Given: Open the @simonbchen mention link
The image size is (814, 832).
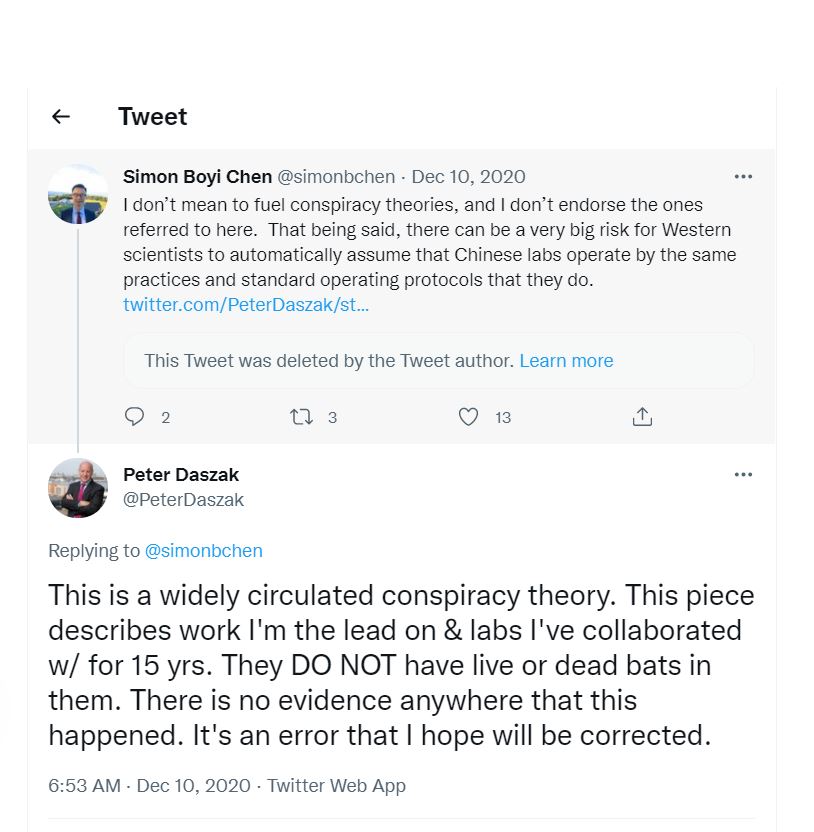Looking at the screenshot, I should tap(204, 550).
